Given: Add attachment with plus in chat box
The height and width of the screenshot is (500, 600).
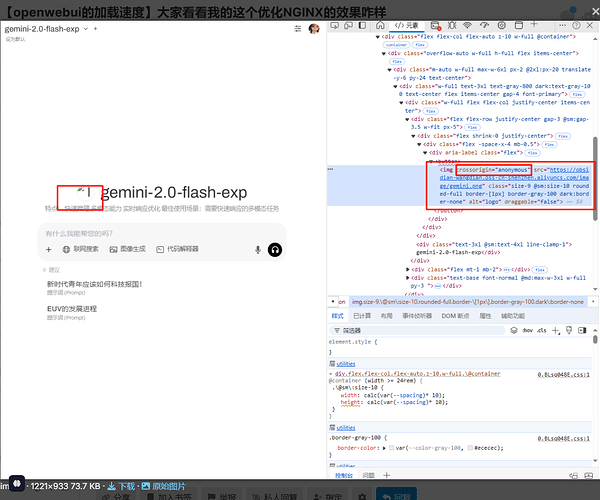Looking at the screenshot, I should tap(49, 249).
